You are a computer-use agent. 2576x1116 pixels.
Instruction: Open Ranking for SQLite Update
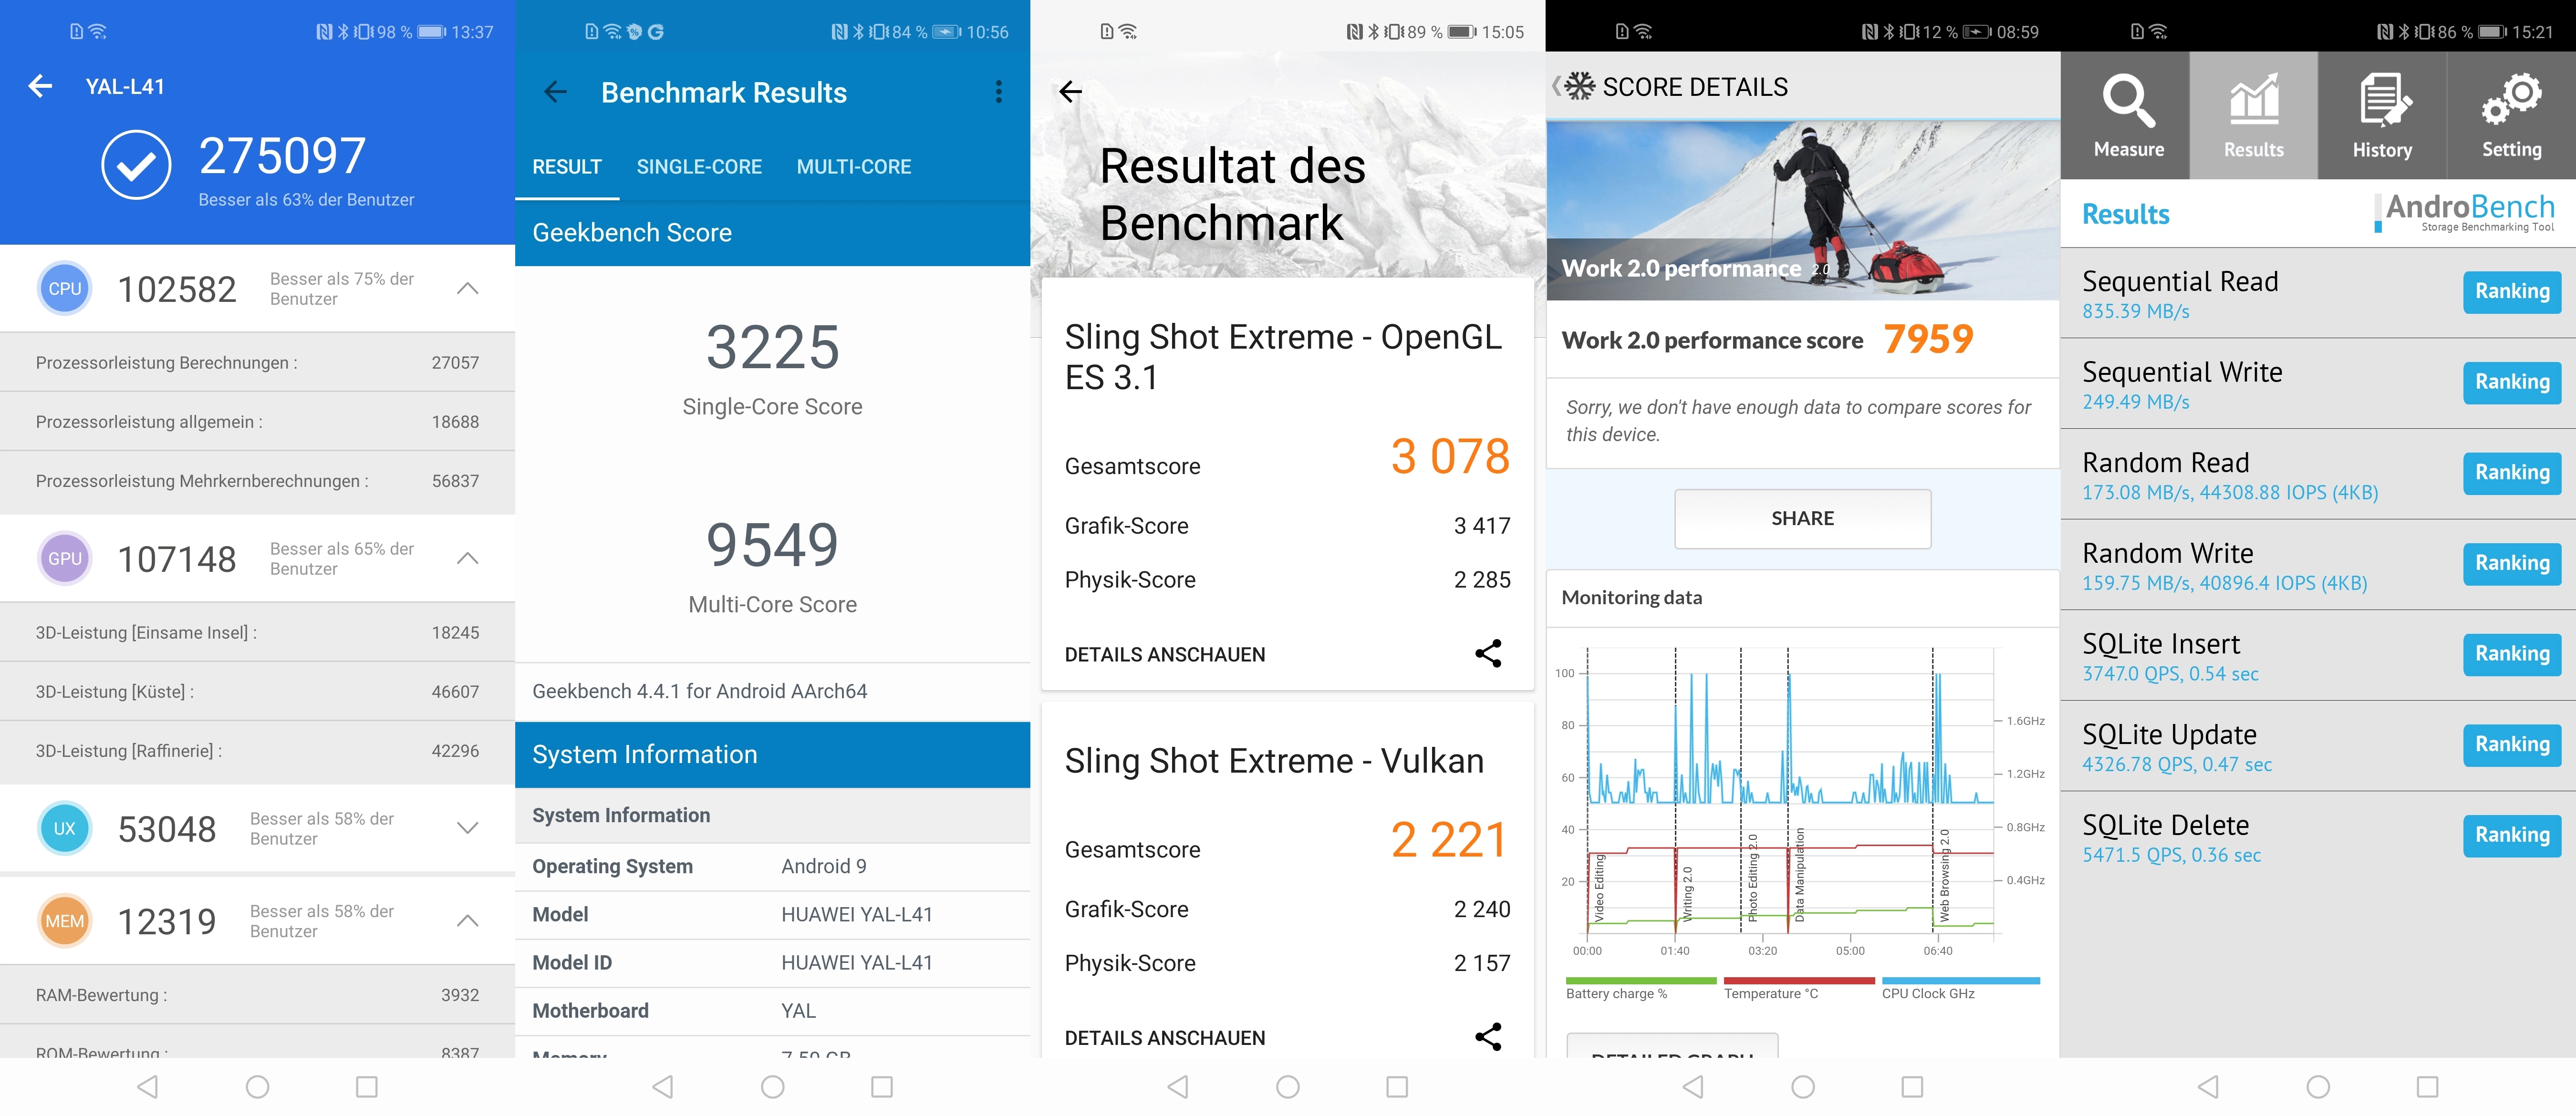(2512, 745)
